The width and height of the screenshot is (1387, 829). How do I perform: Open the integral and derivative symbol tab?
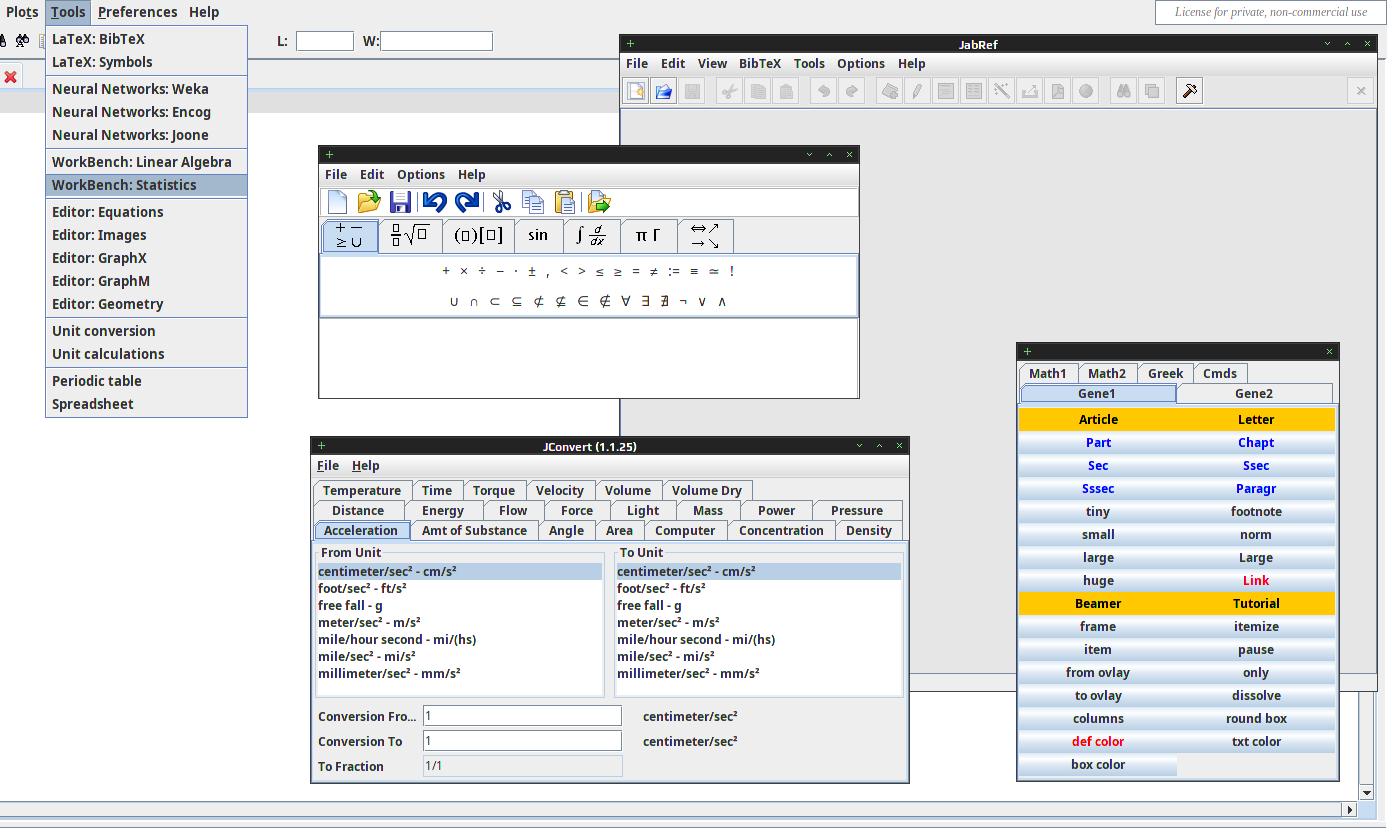591,236
